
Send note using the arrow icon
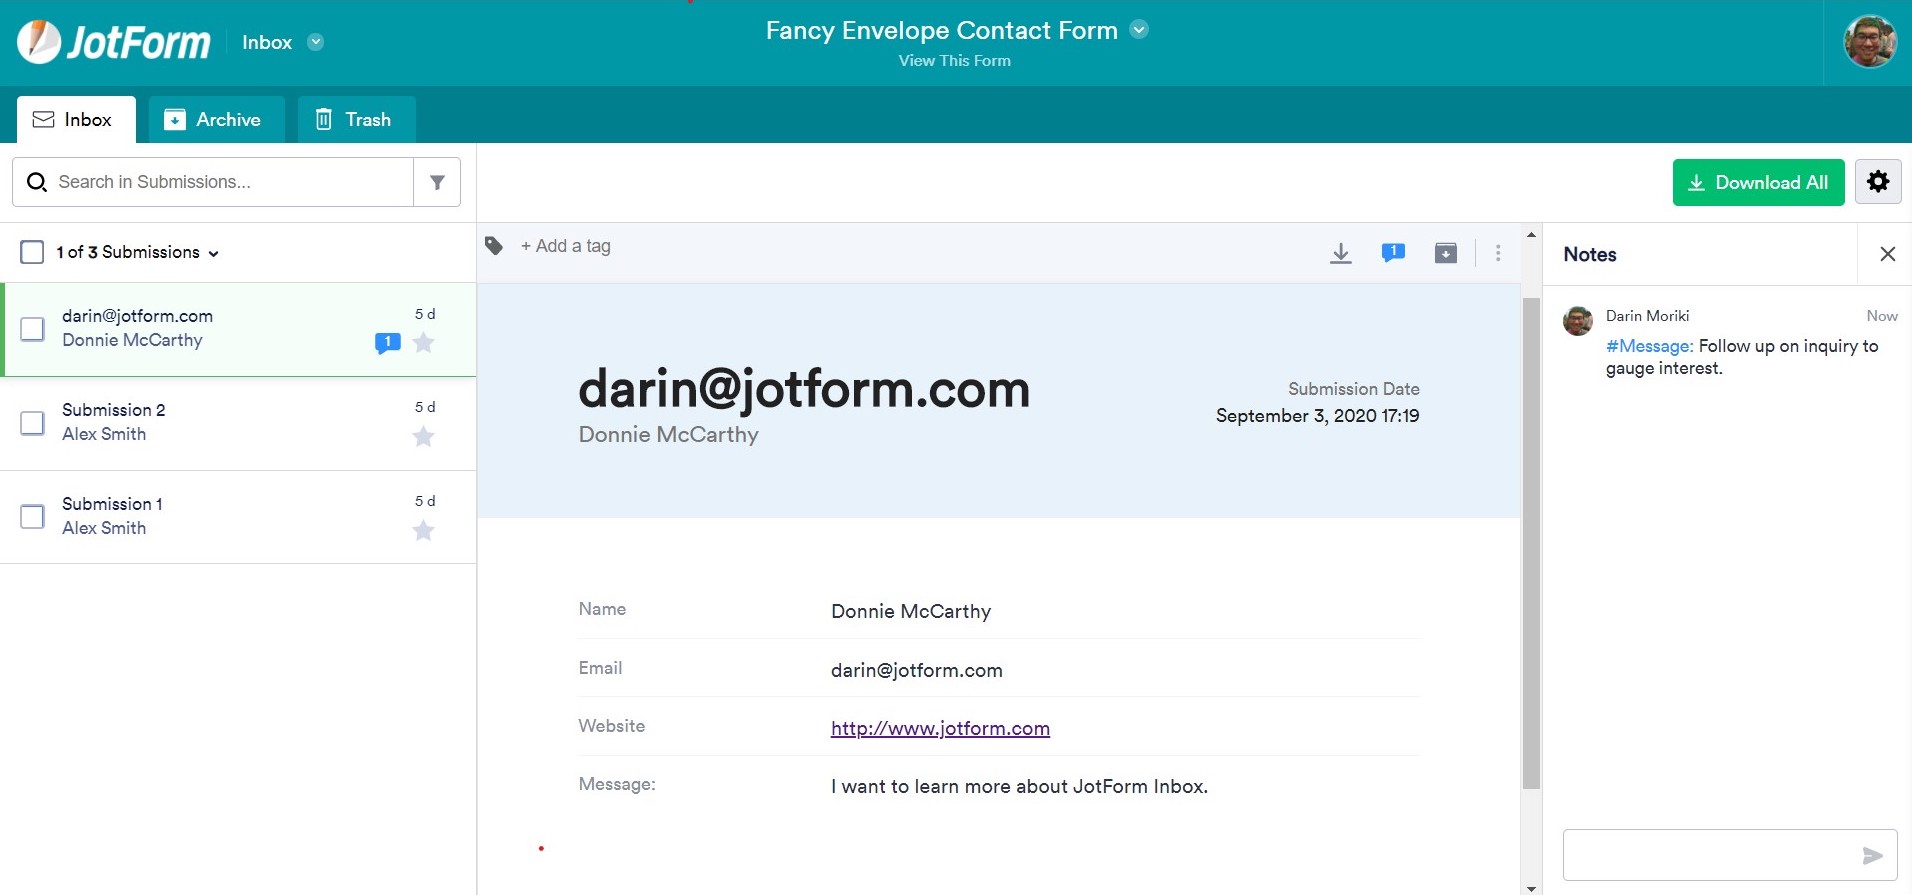(x=1872, y=855)
